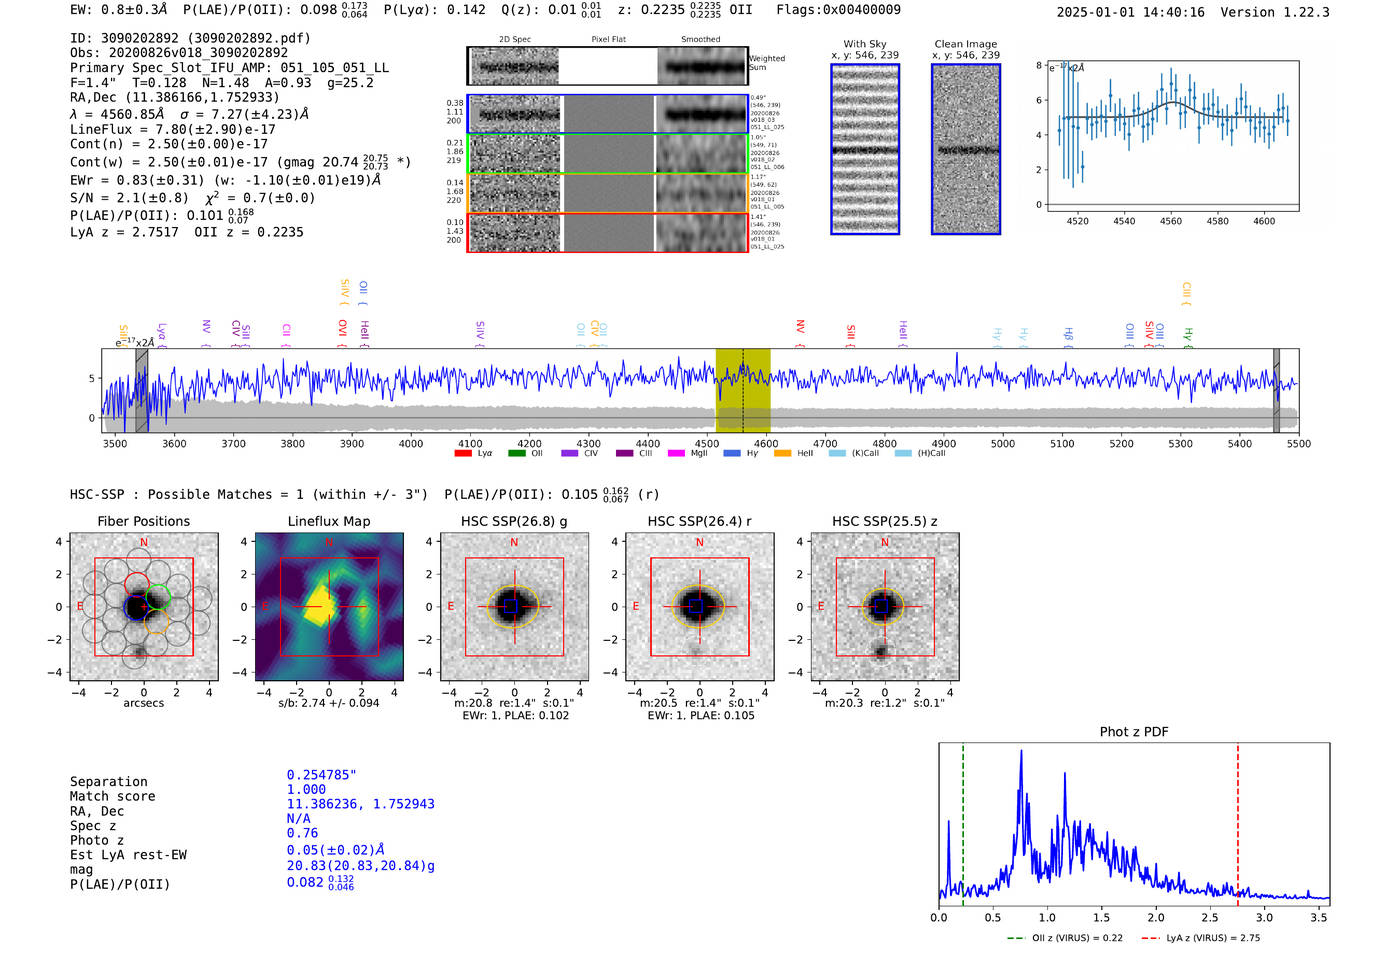This screenshot has width=1400, height=953.
Task: Click the Obs 20200826v018_3090202892 line
Action: click(x=179, y=53)
